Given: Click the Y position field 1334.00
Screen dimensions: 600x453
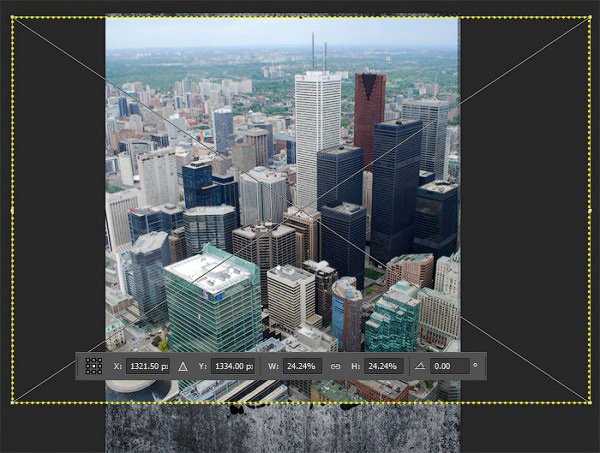Looking at the screenshot, I should tap(233, 366).
